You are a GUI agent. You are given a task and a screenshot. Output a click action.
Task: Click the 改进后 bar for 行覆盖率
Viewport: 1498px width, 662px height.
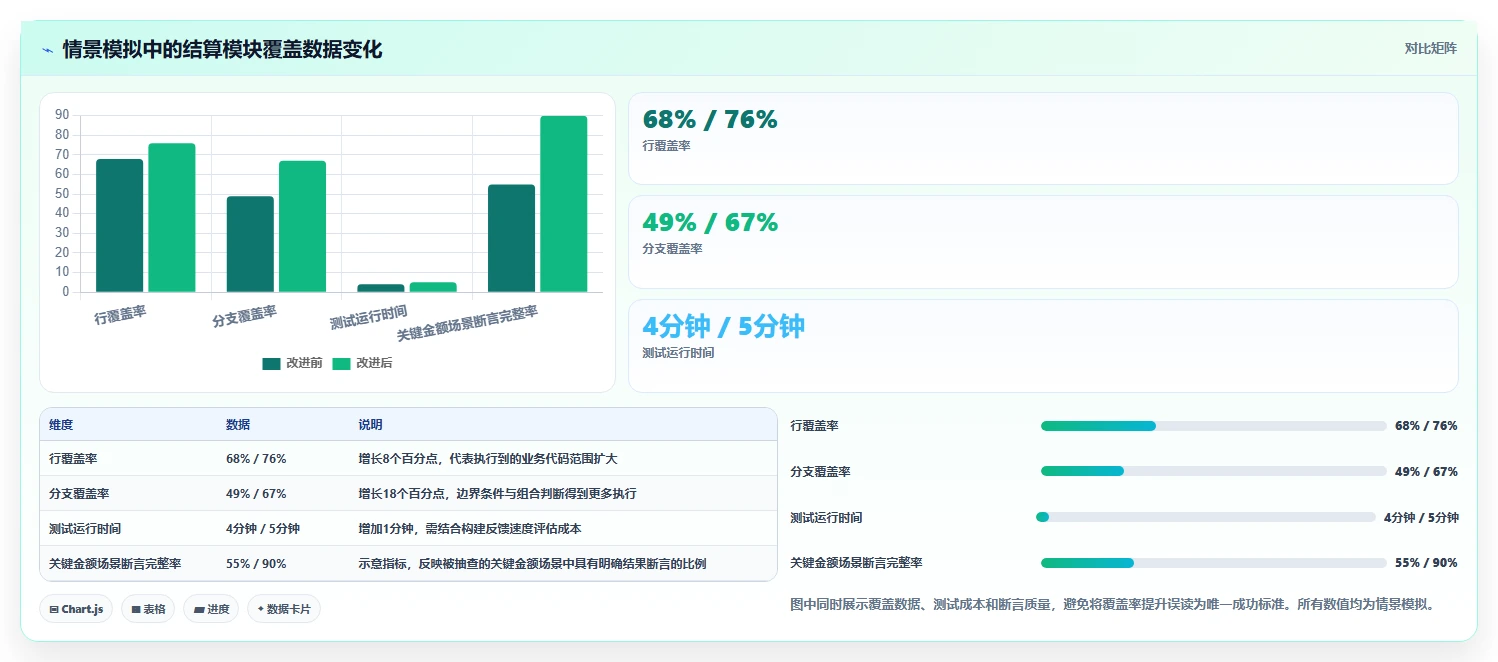coord(172,217)
